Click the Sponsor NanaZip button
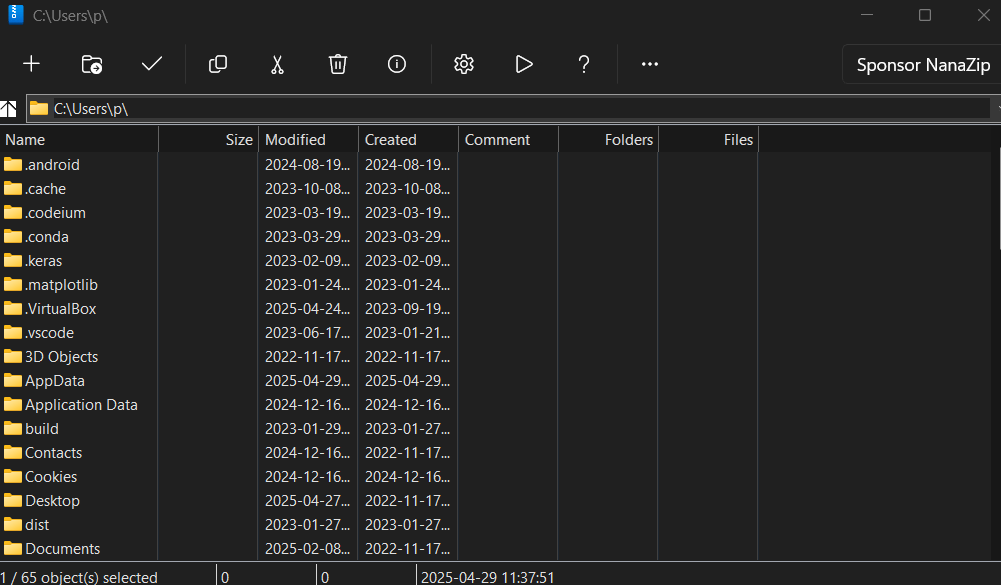Screen dimensions: 1001x585 pyautogui.click(x=922, y=65)
